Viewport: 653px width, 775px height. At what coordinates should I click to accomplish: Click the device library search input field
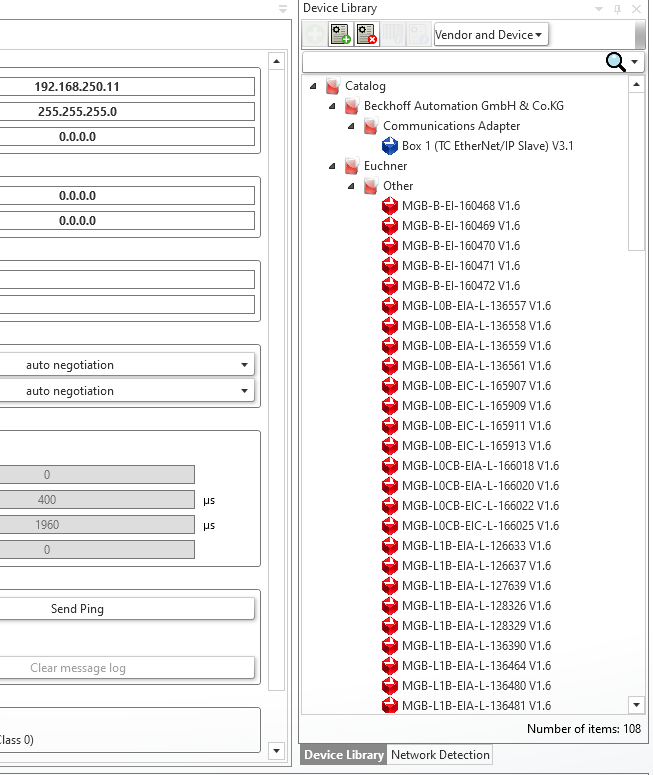point(452,63)
